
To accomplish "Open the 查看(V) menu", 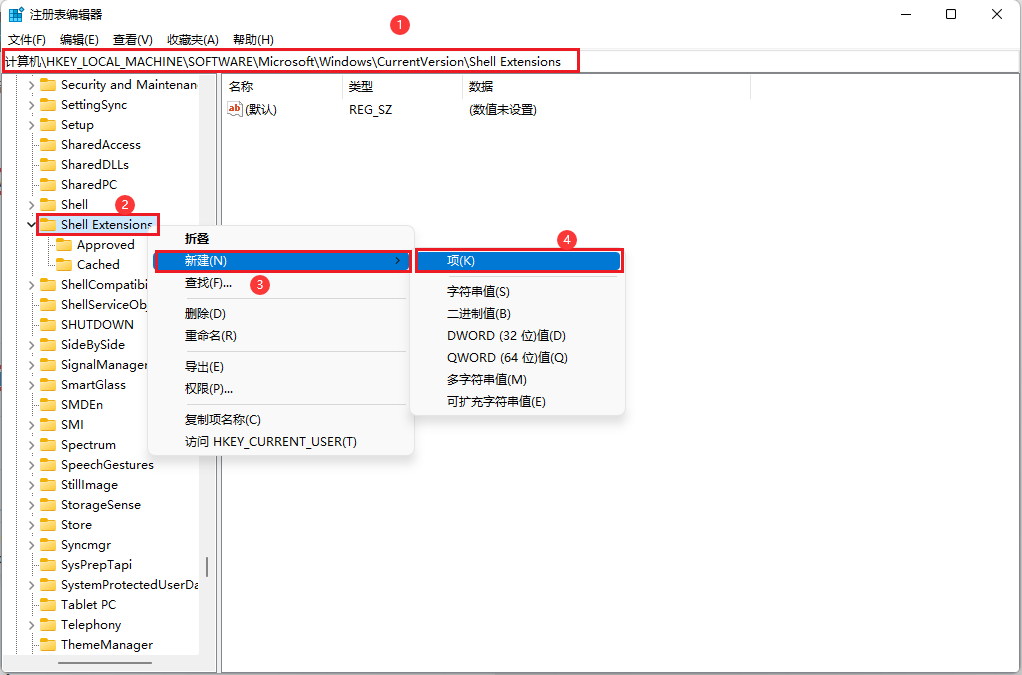I will tap(133, 39).
